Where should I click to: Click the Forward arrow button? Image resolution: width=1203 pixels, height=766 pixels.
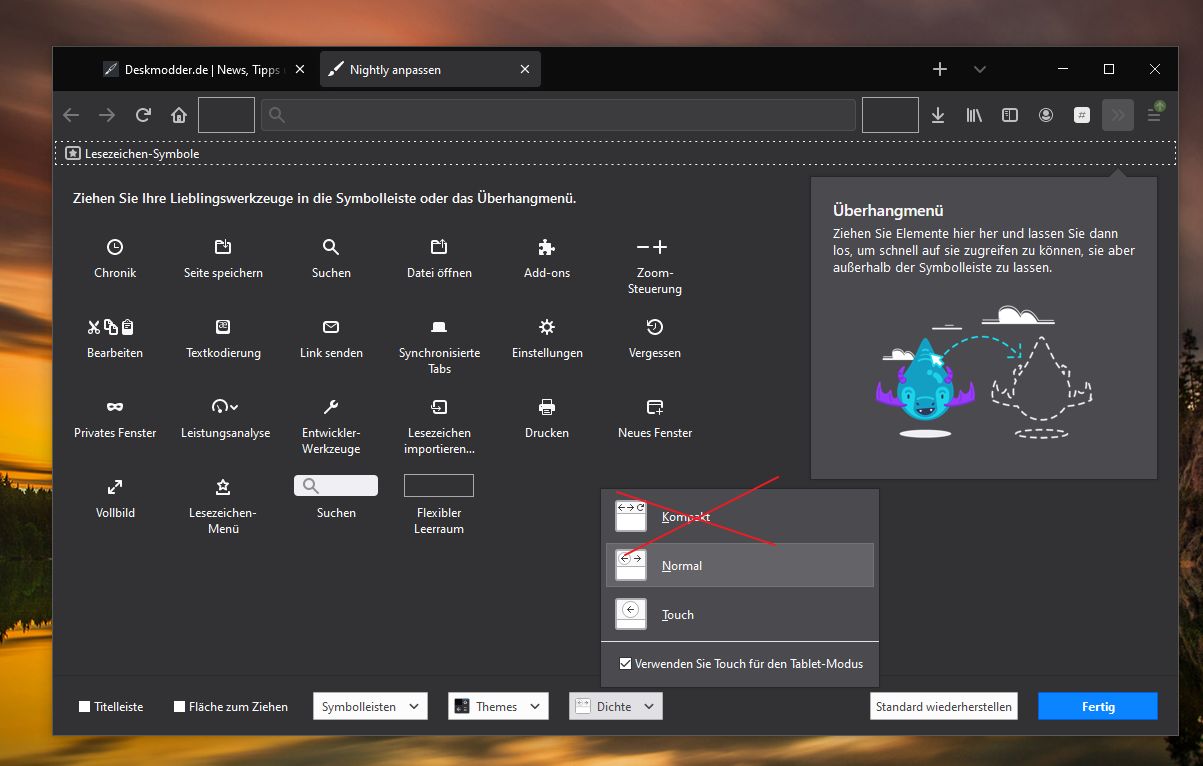coord(107,115)
